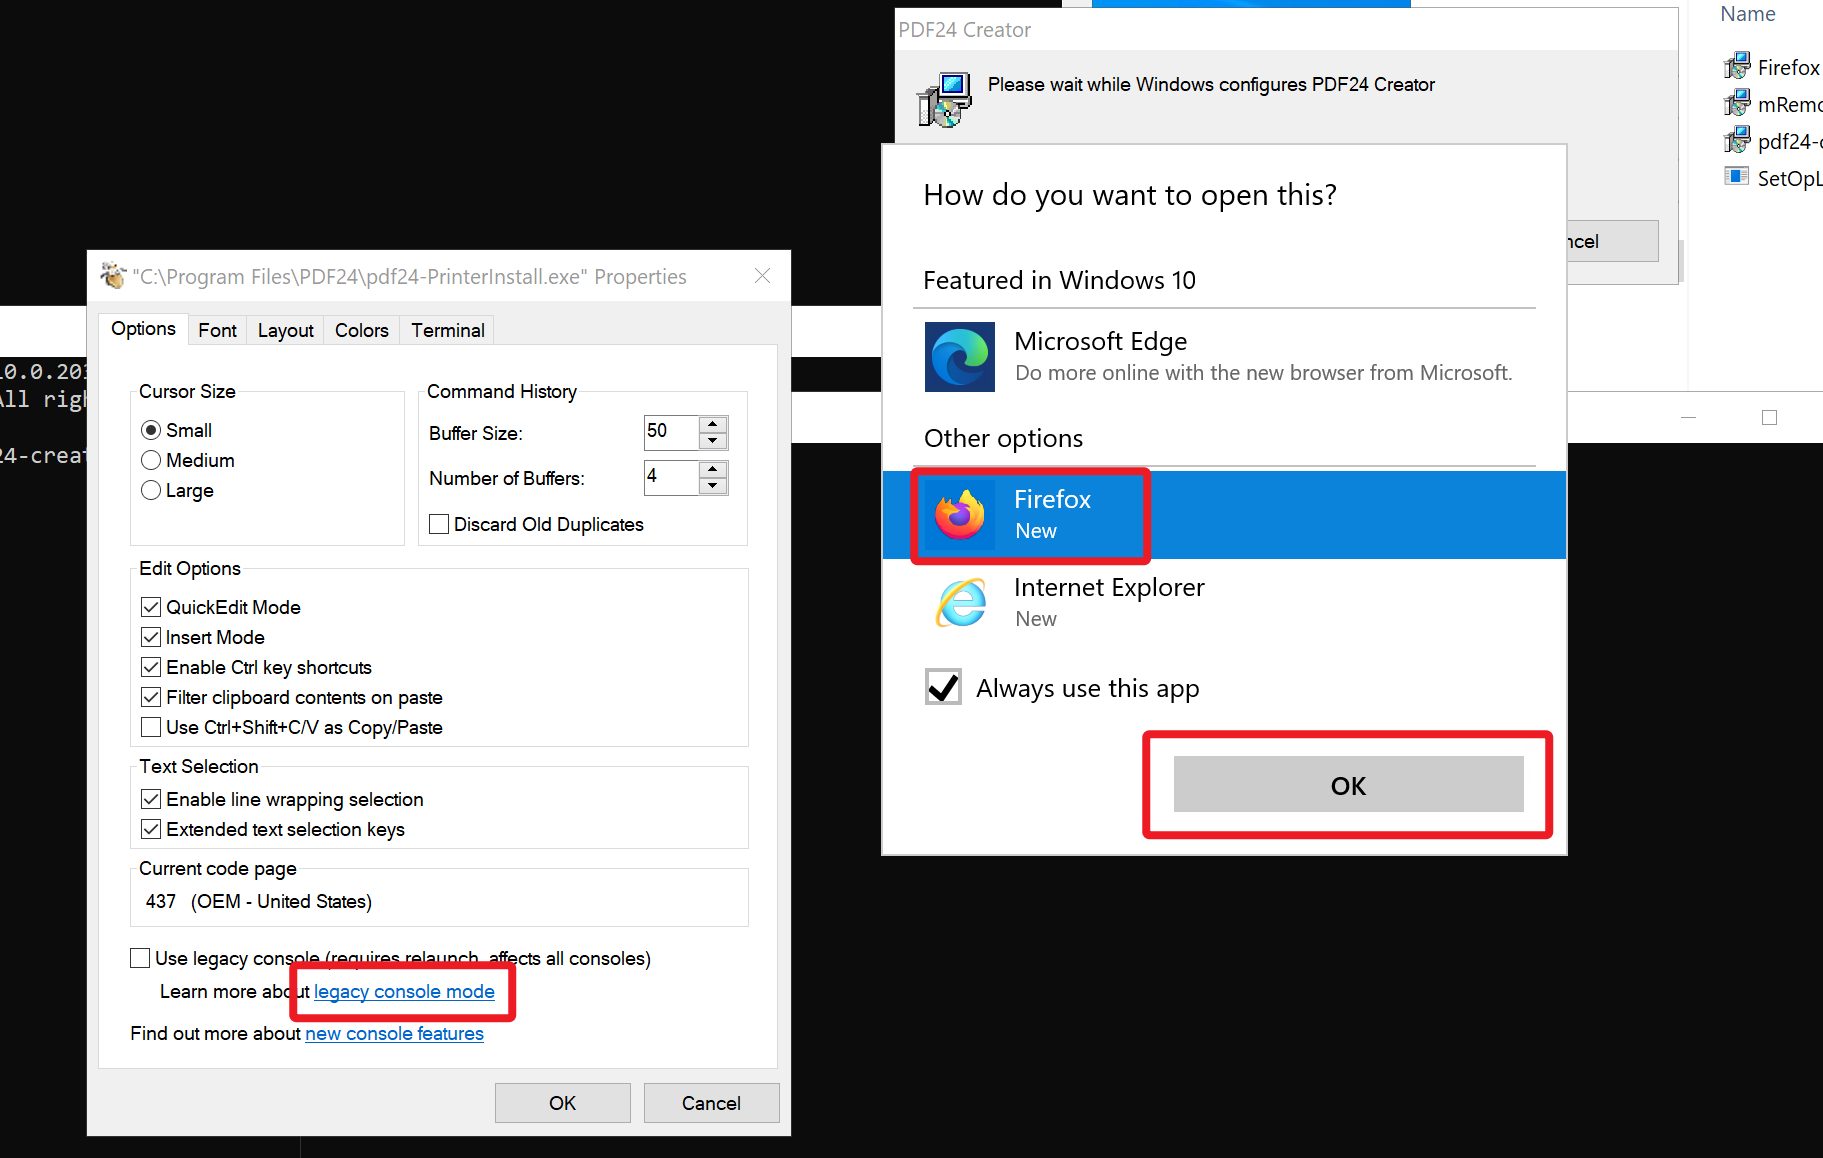Screen dimensions: 1823x1158
Task: Click the Properties title bar icon
Action: click(113, 276)
